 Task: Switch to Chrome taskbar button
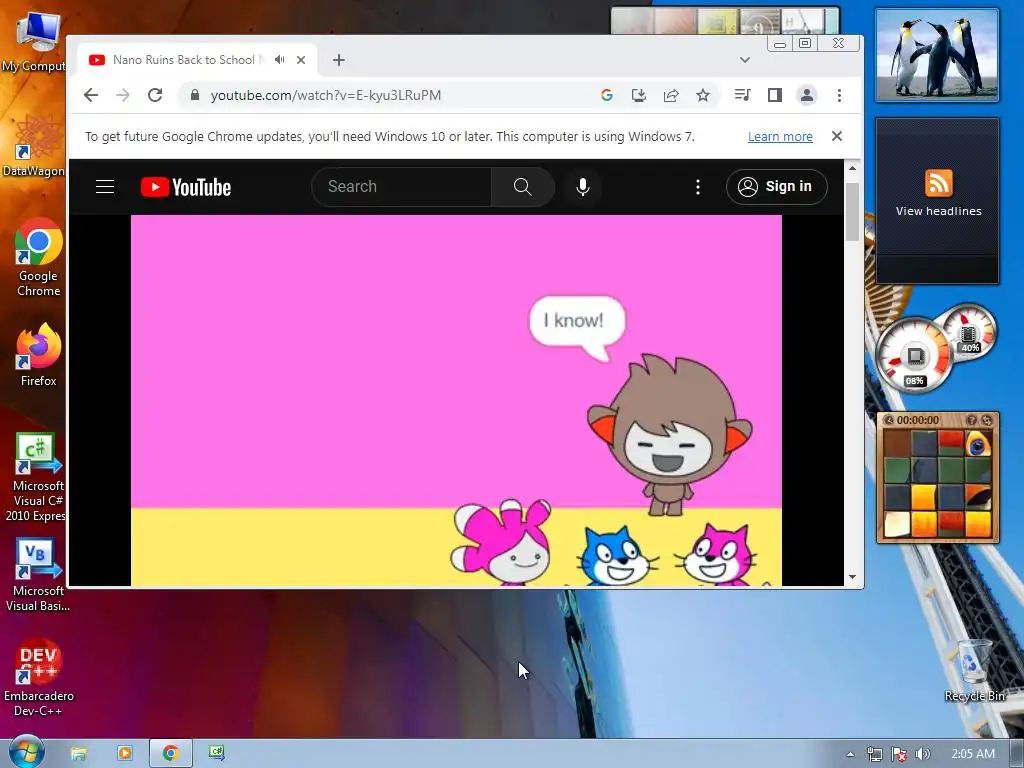(170, 753)
